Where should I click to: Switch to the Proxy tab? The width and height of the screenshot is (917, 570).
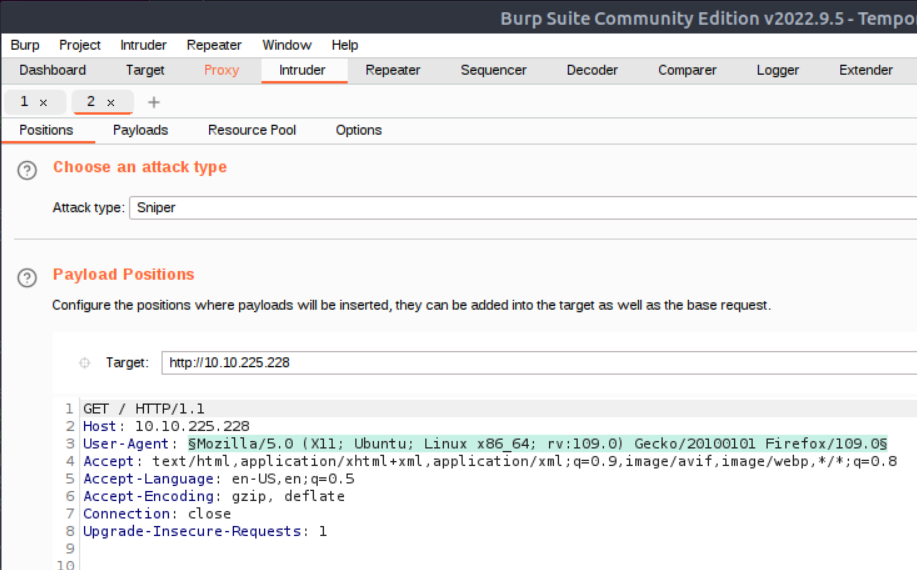(x=221, y=70)
